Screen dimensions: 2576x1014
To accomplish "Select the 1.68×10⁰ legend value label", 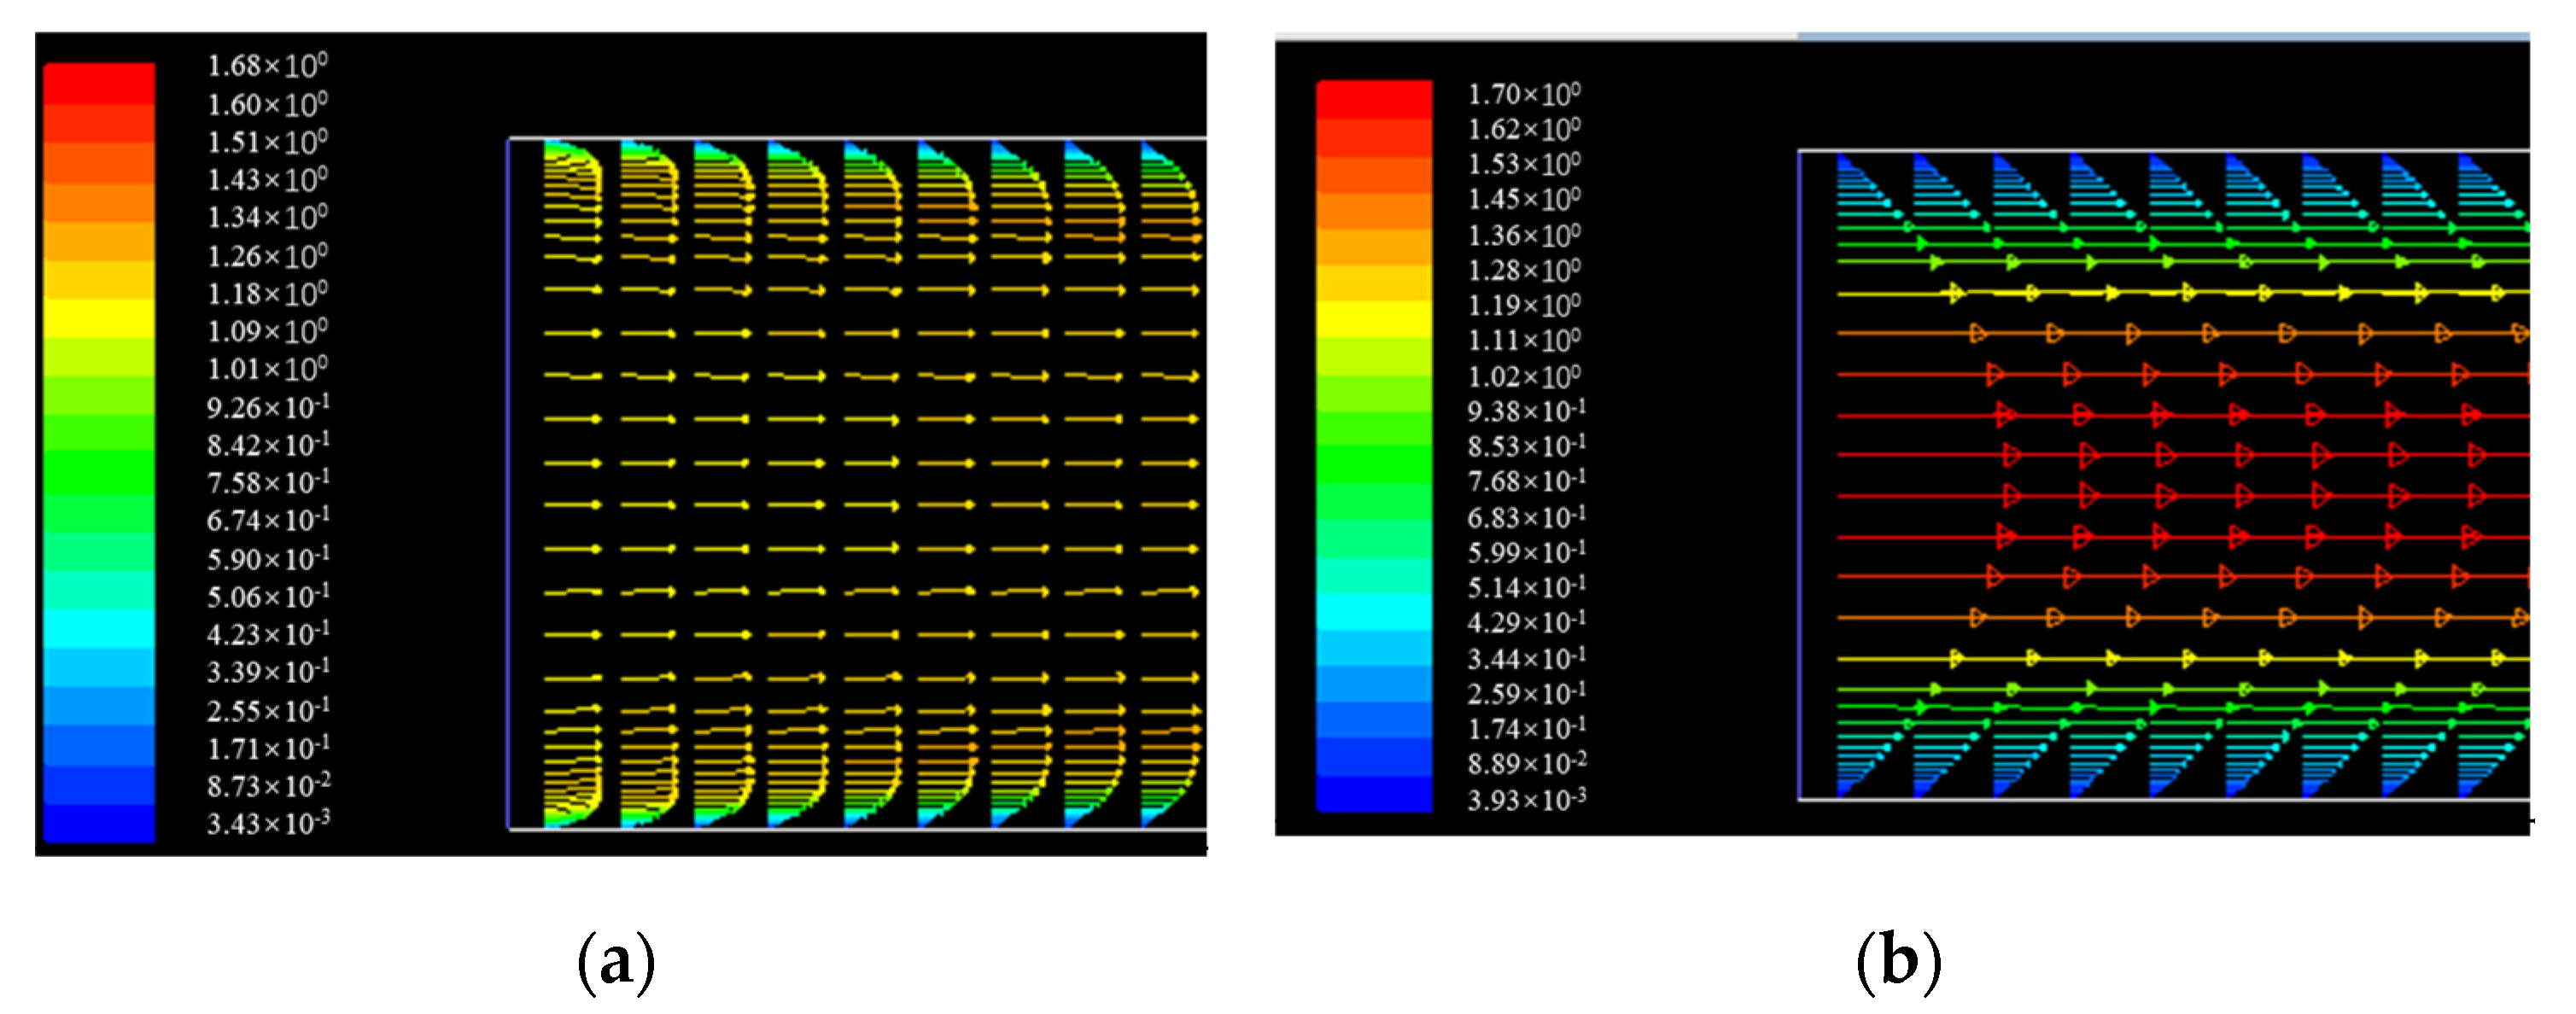I will 267,66.
